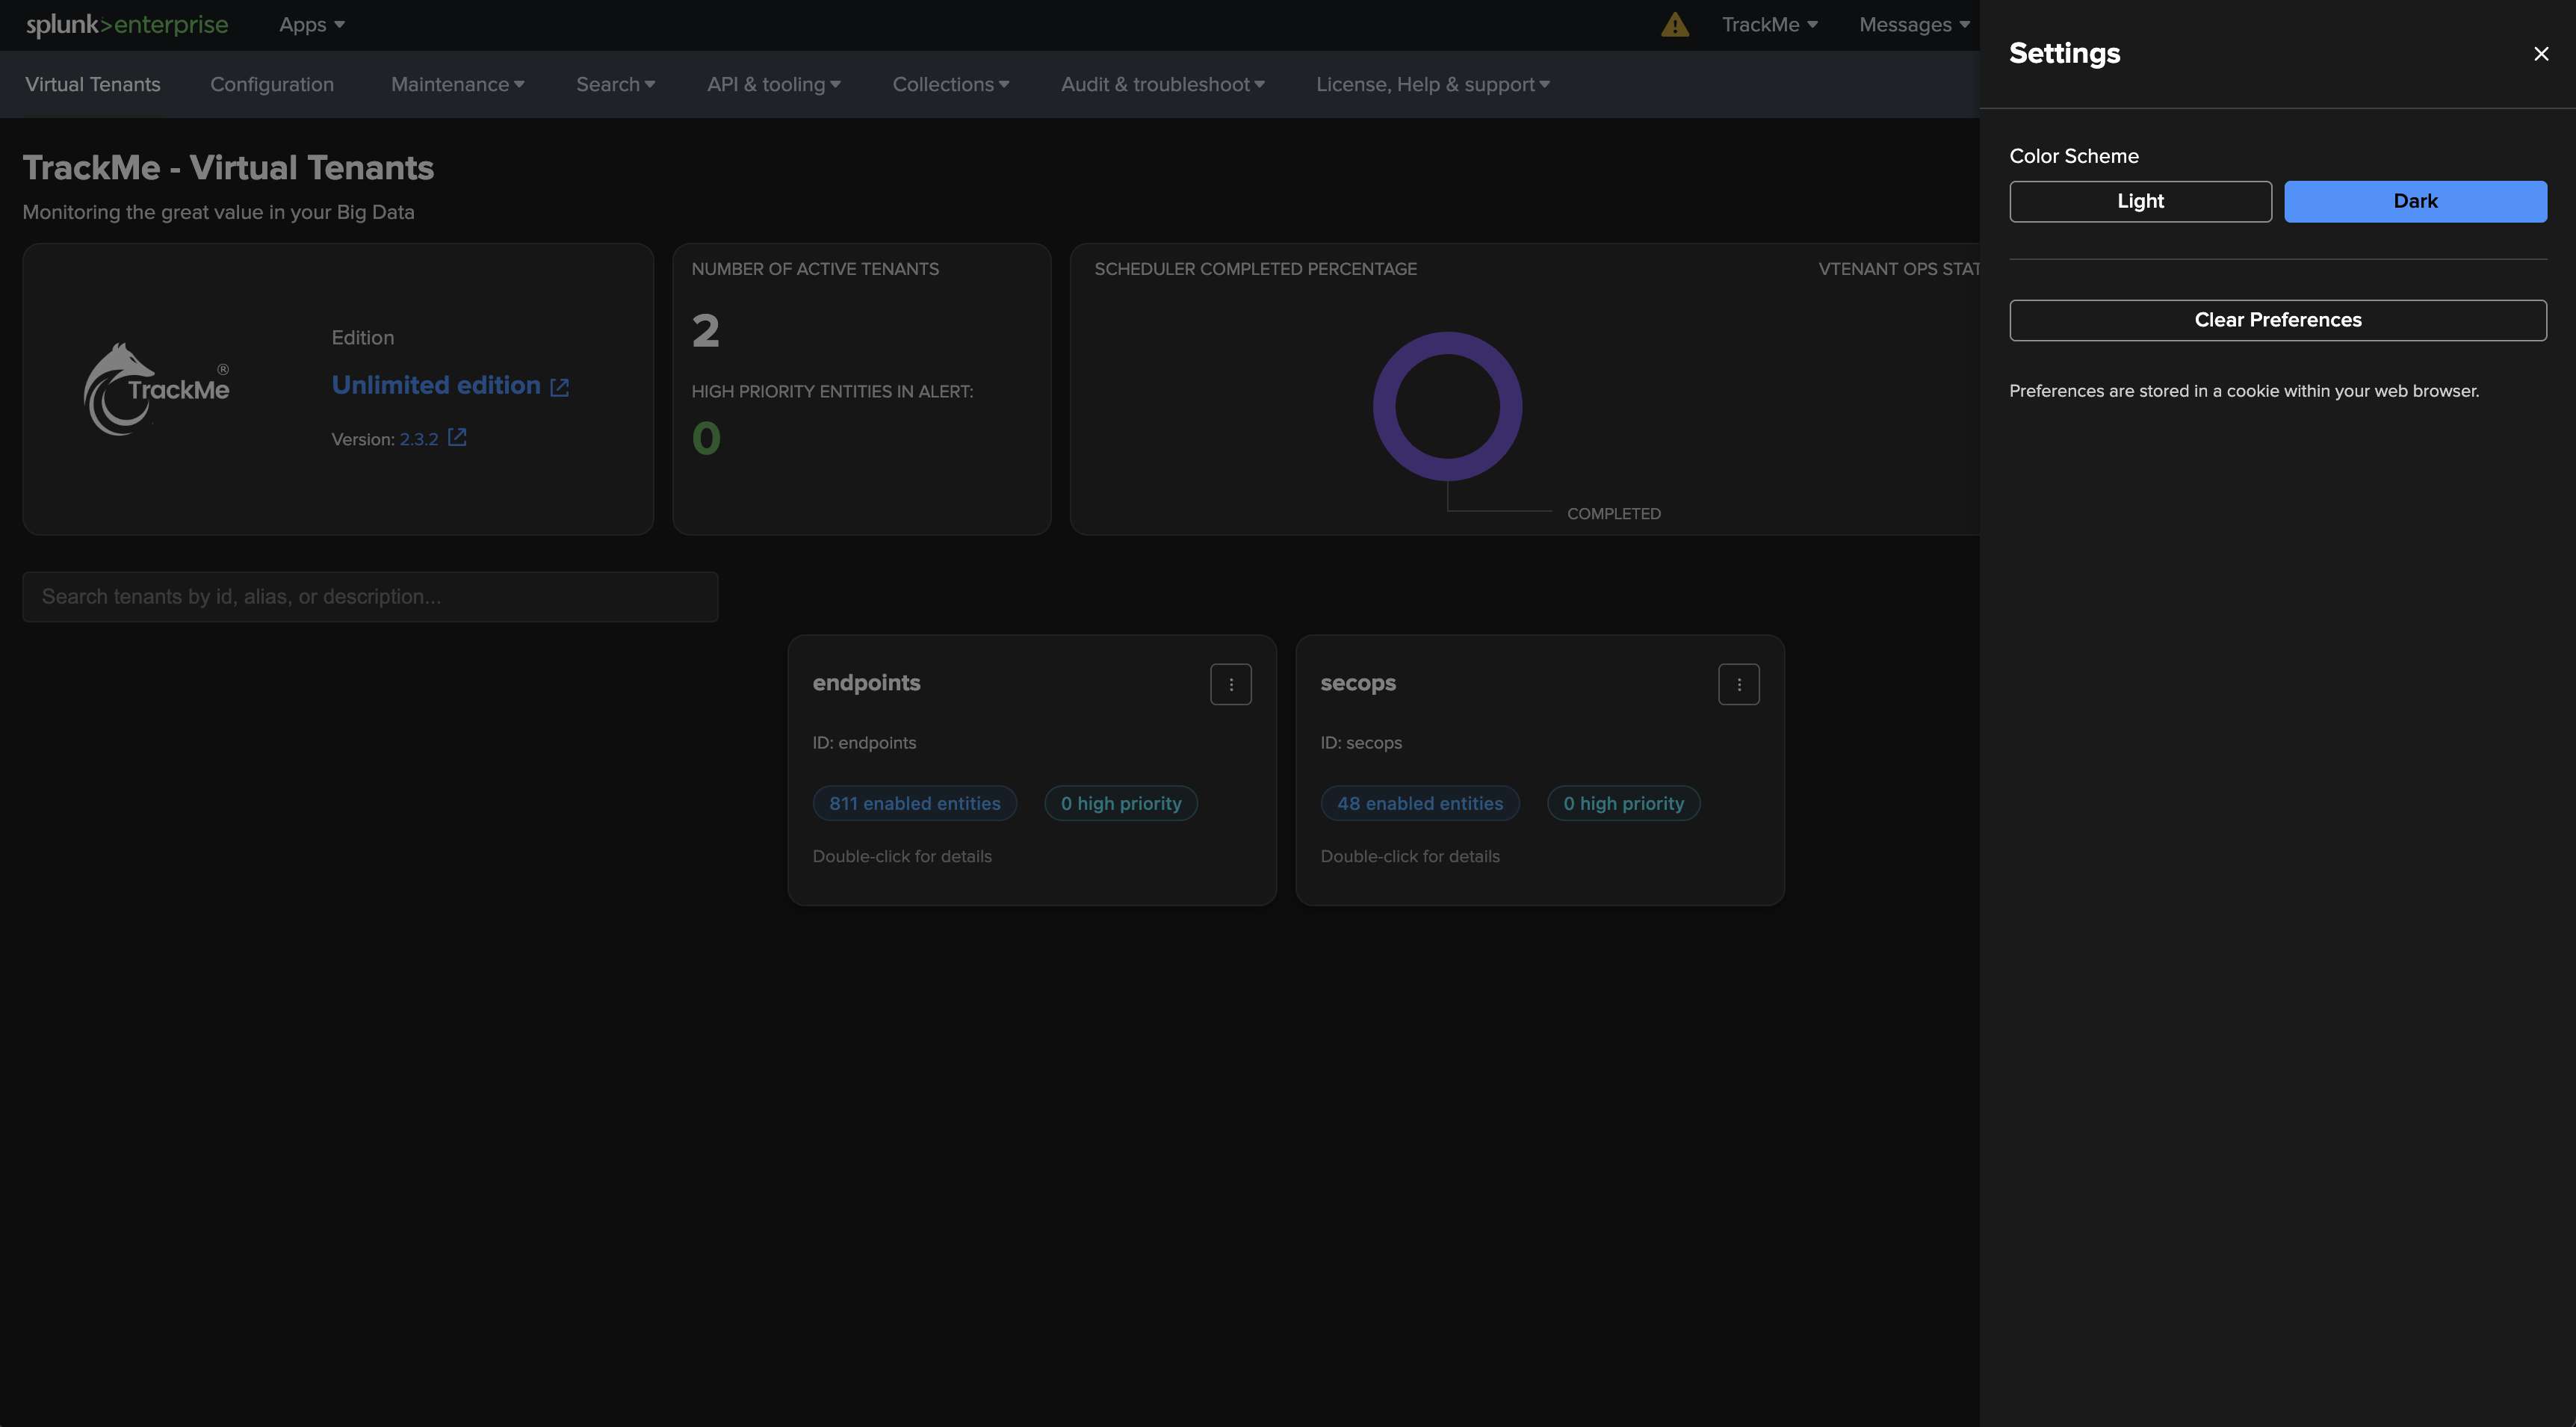2576x1427 pixels.
Task: Click external link icon beside Unlimited edition
Action: point(560,388)
